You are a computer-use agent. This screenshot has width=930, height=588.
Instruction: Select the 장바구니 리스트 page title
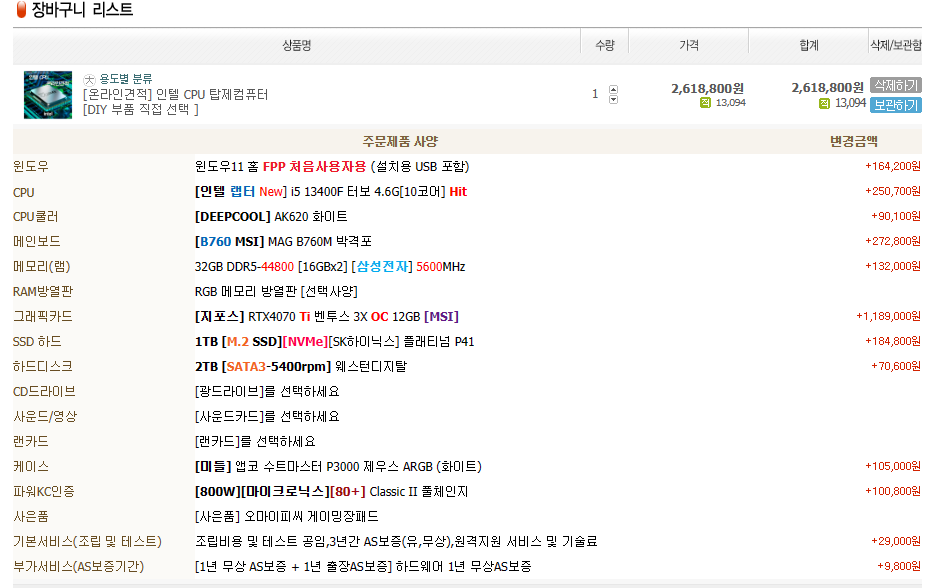click(82, 10)
